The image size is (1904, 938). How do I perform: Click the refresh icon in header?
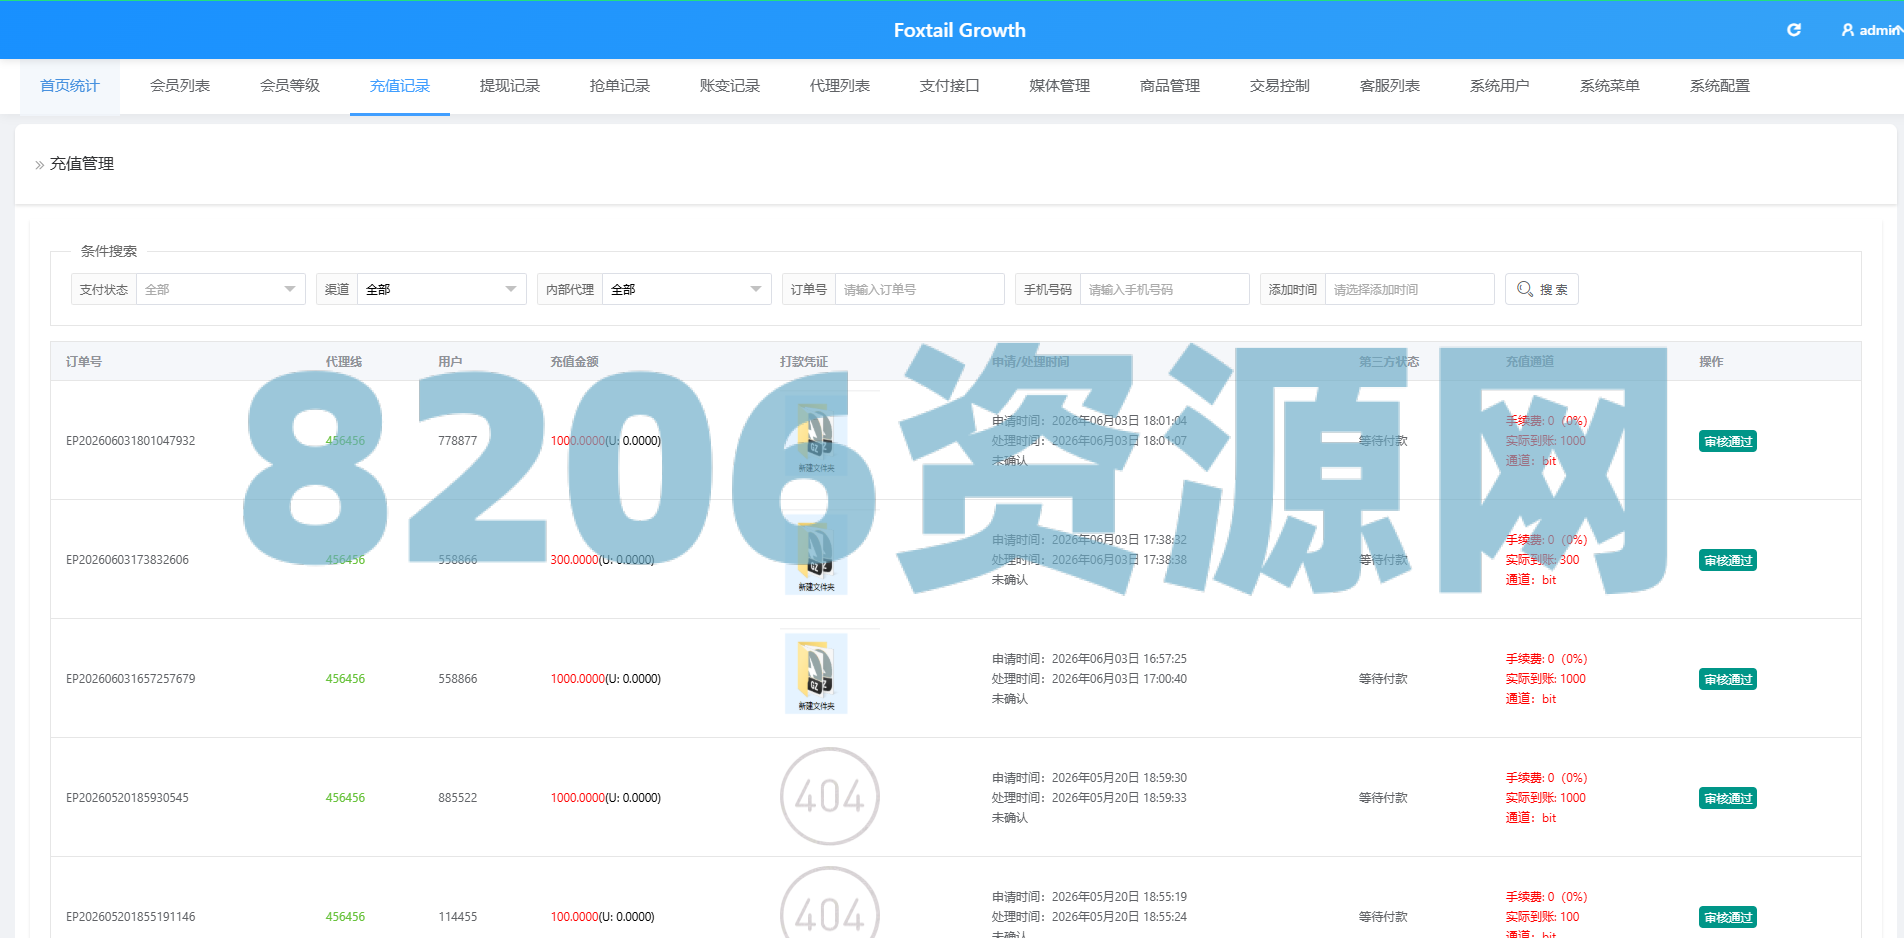coord(1794,30)
